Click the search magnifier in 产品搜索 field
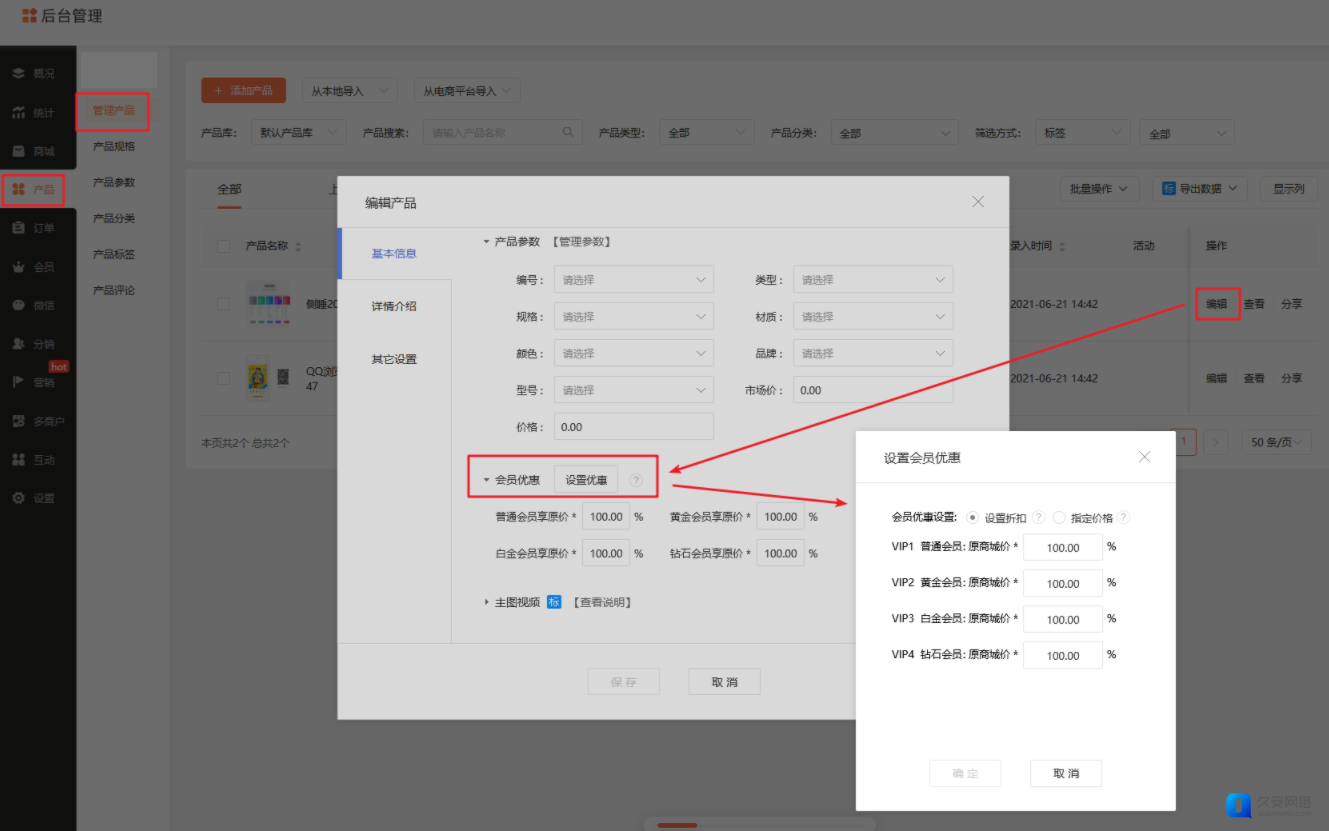 tap(568, 132)
